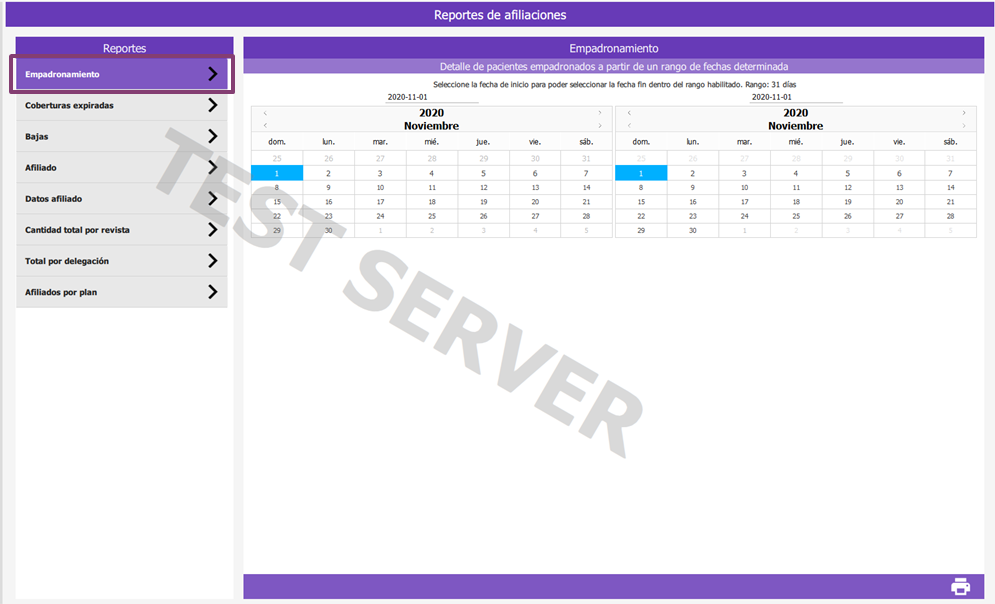The height and width of the screenshot is (604, 995).
Task: Select highlighted day 1 in start-date calendar
Action: (x=277, y=173)
